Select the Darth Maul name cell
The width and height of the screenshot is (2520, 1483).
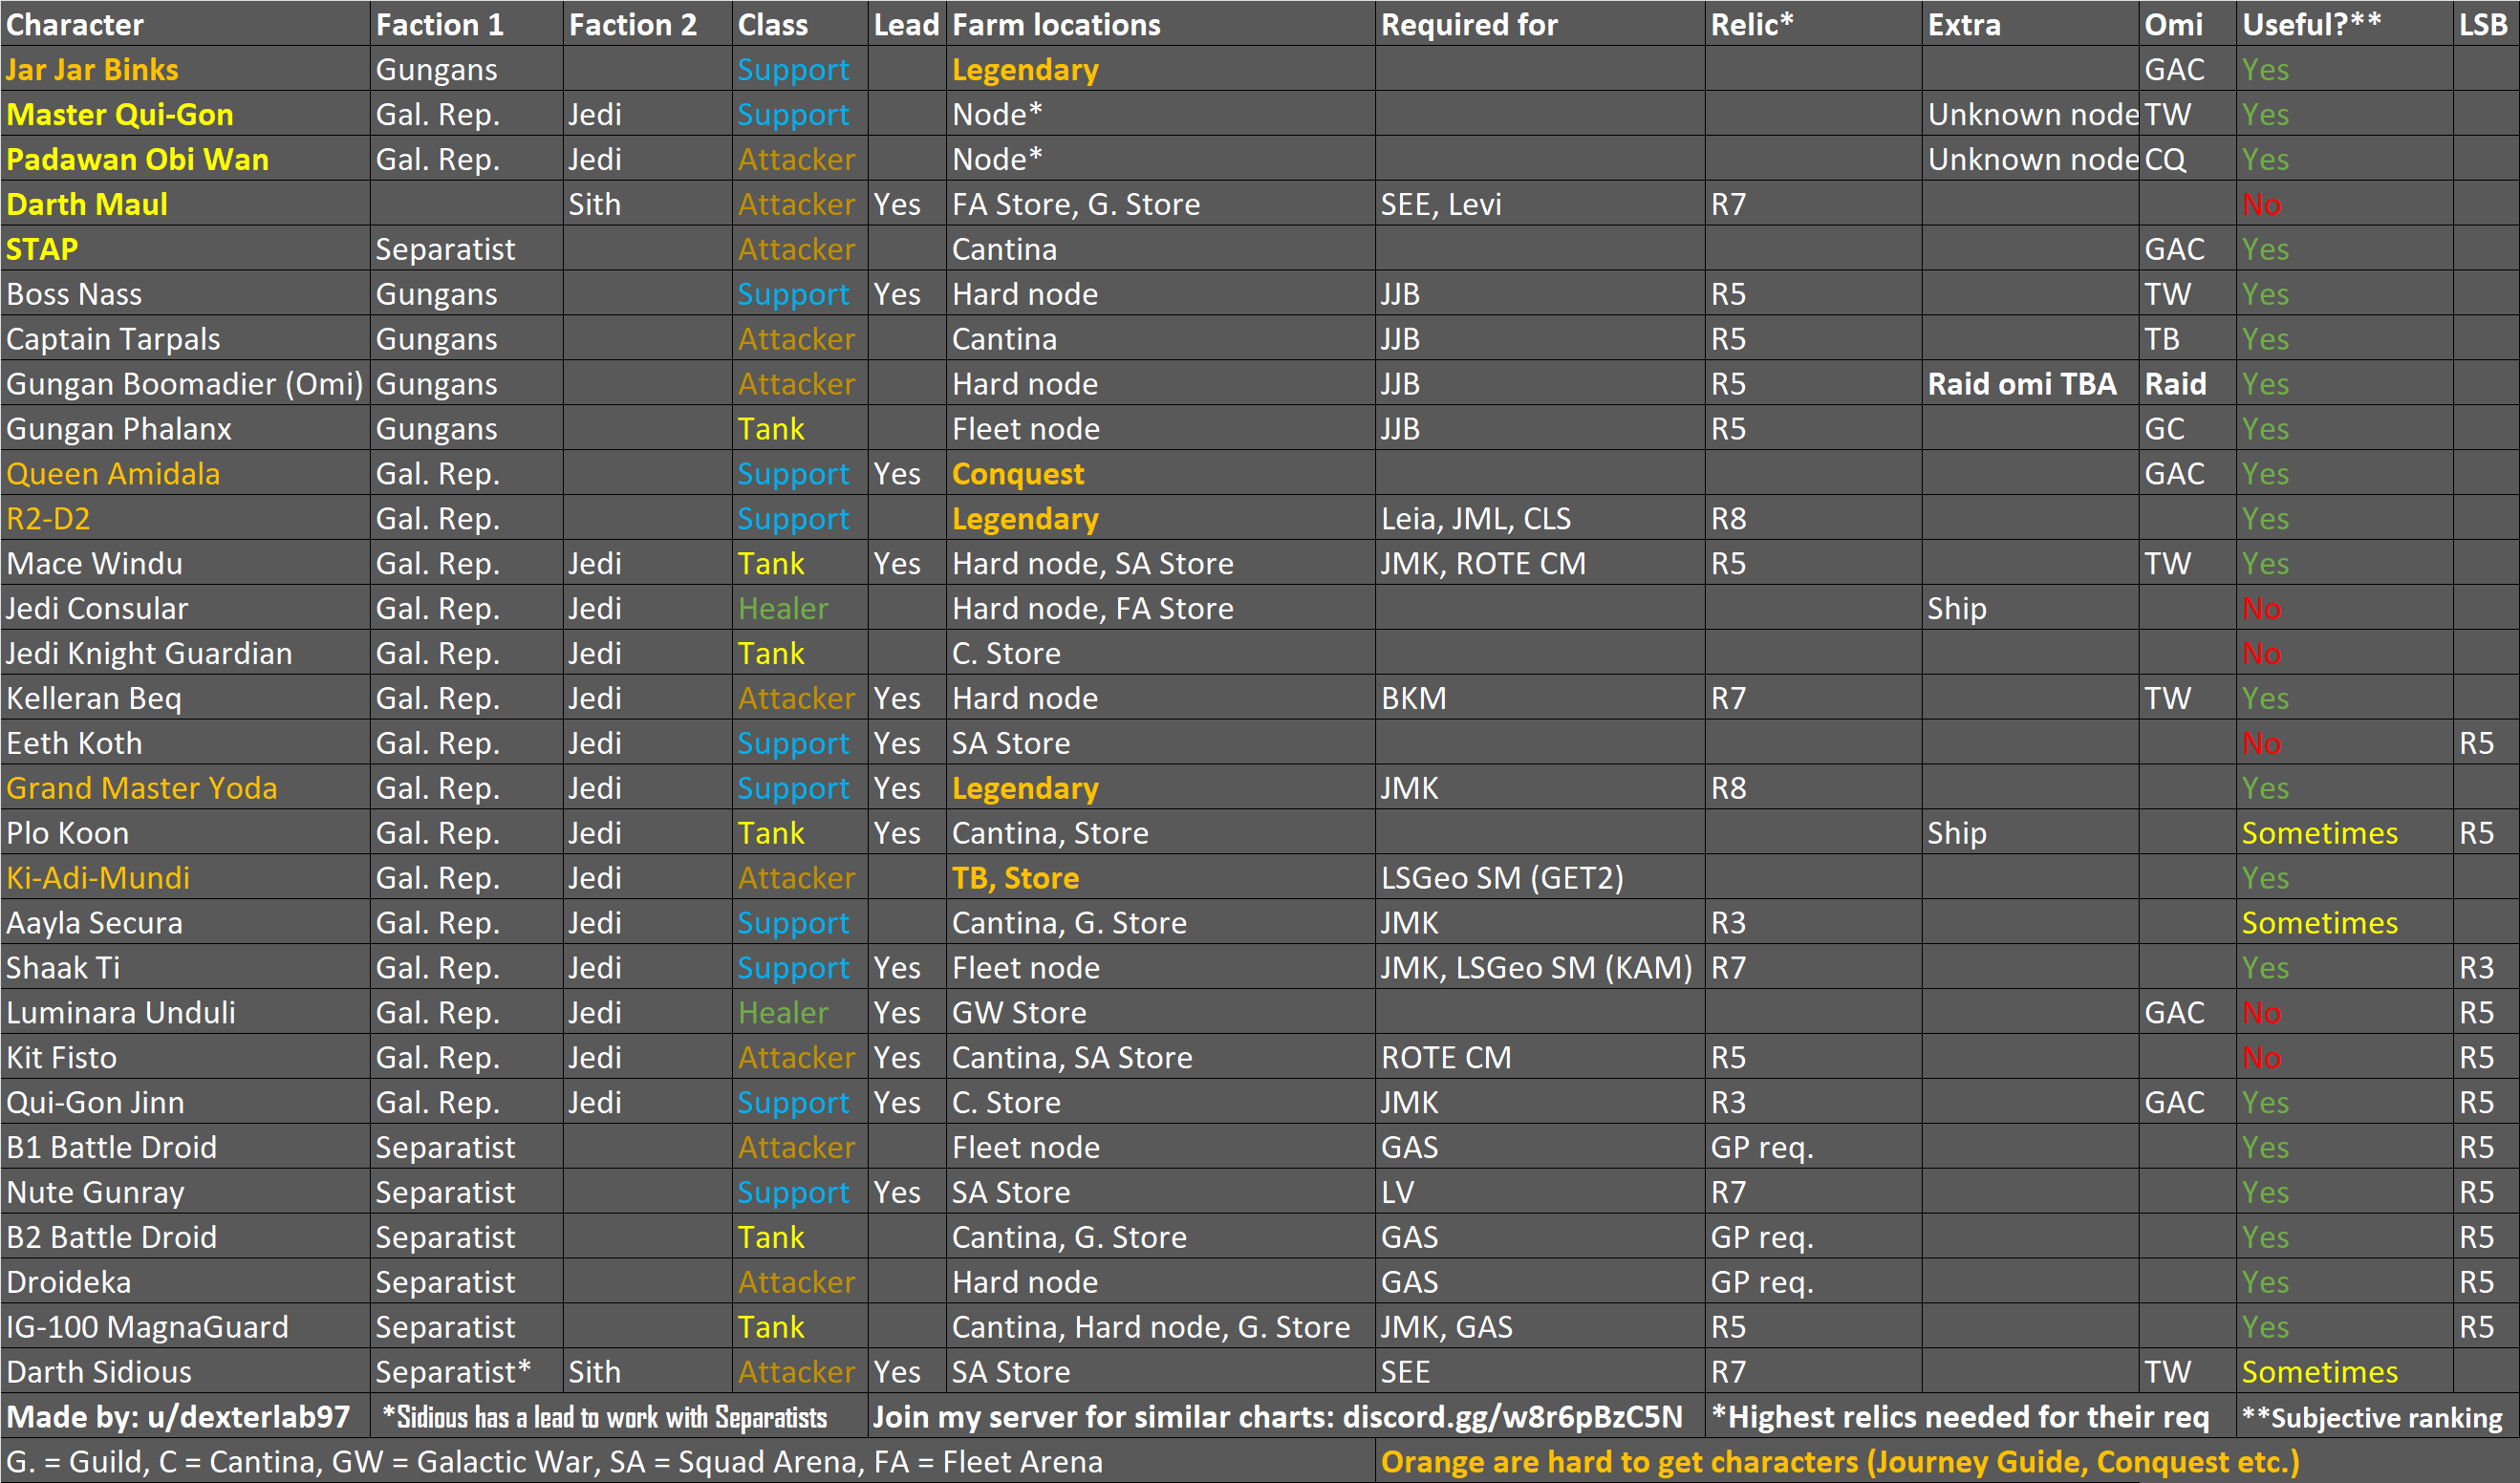coord(87,204)
